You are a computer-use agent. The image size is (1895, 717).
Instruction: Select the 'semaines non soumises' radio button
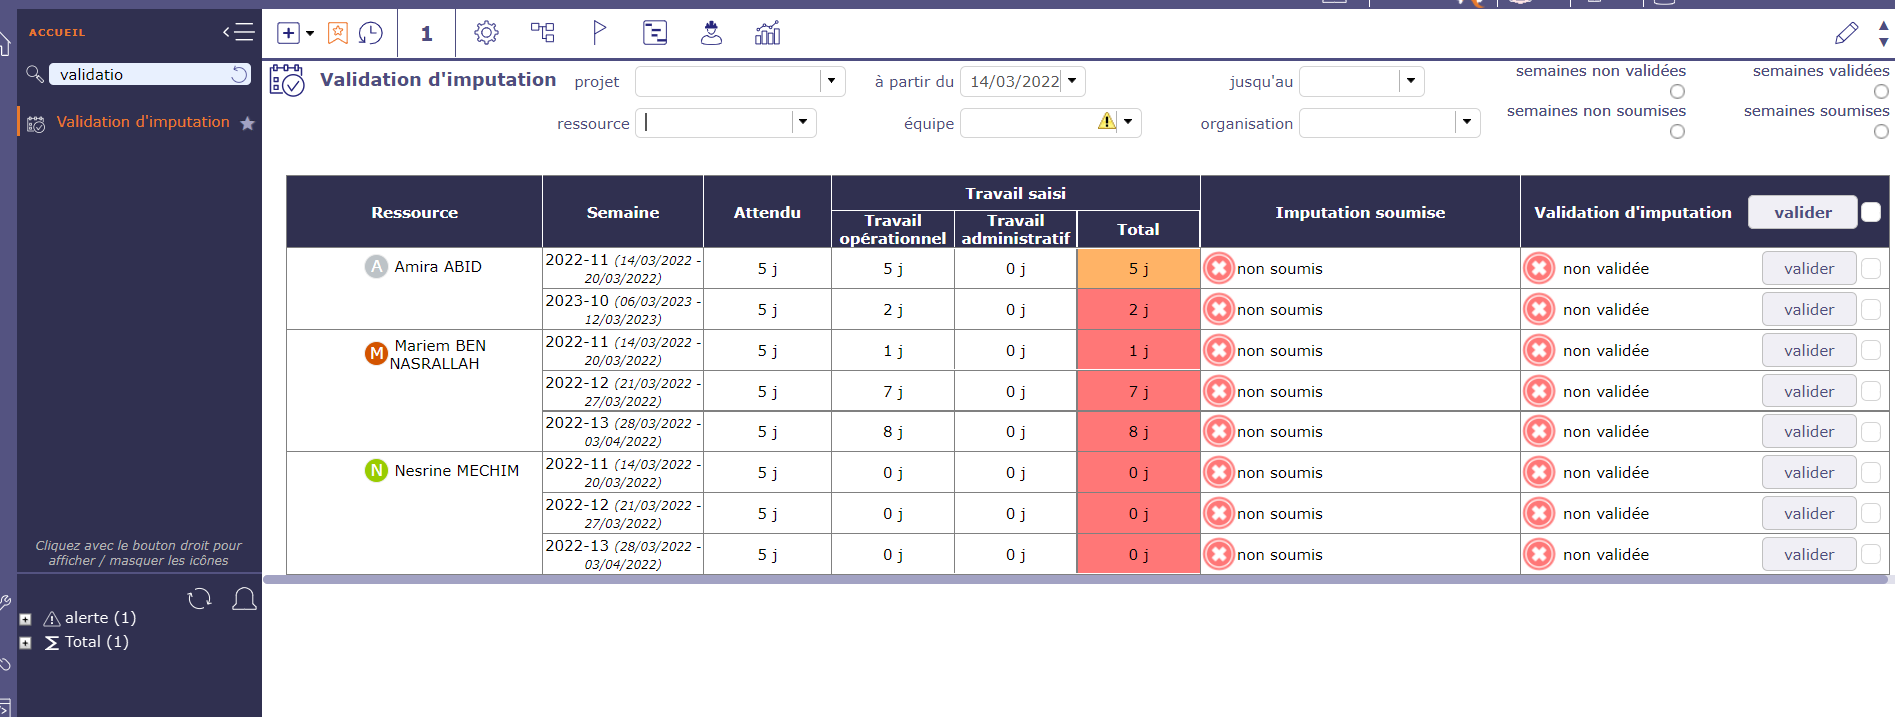point(1677,131)
